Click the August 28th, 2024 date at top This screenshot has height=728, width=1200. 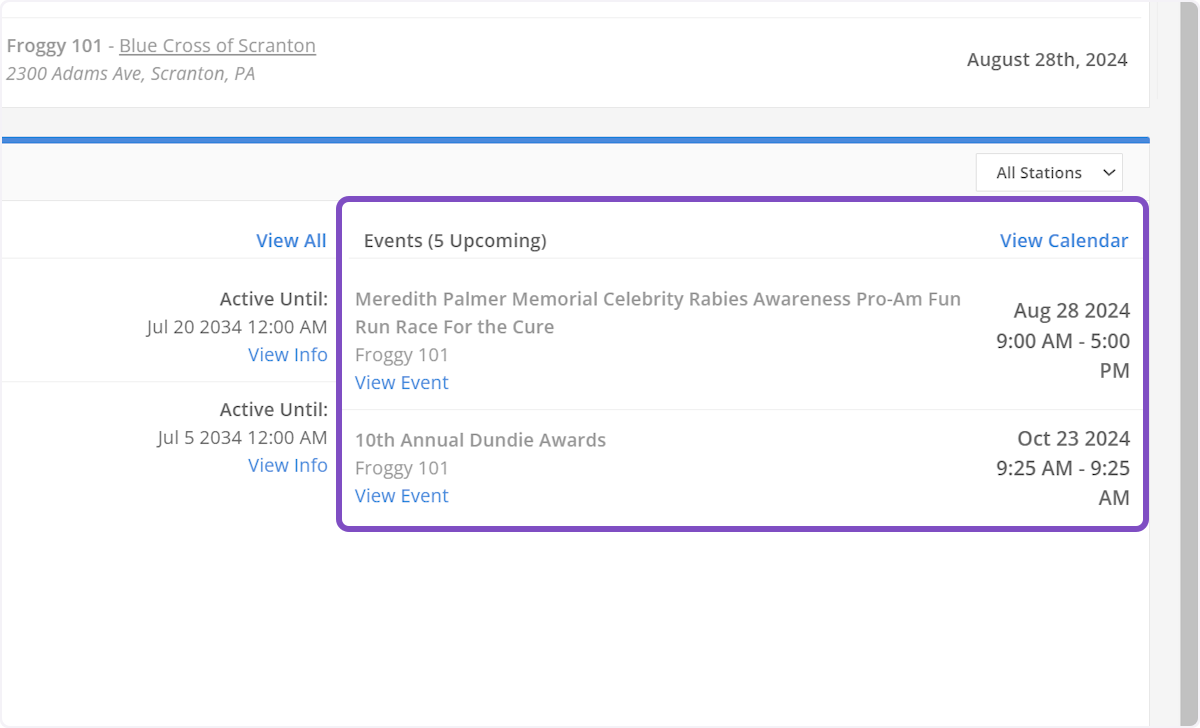[1047, 60]
